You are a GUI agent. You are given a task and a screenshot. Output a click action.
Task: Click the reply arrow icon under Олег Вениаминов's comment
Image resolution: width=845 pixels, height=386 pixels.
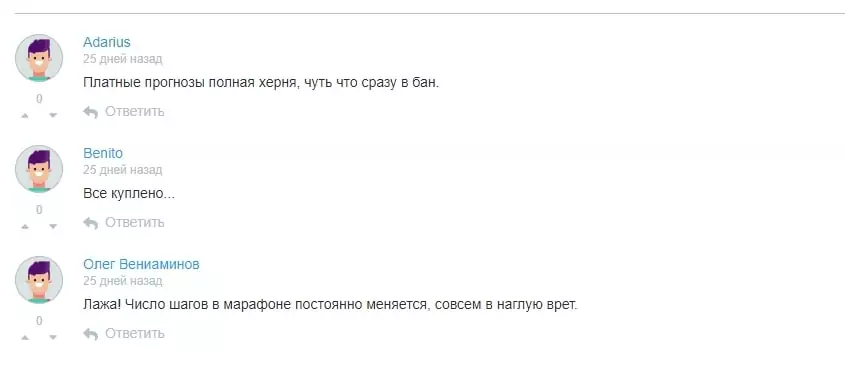pos(91,334)
